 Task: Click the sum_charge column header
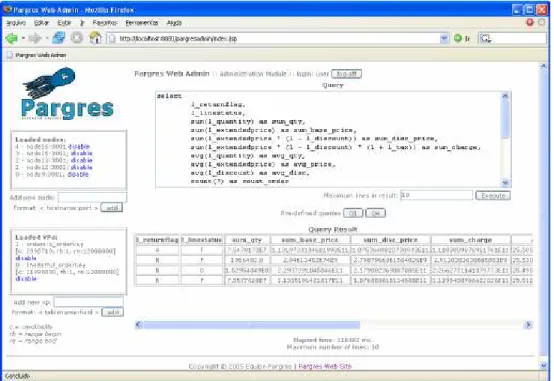point(471,240)
